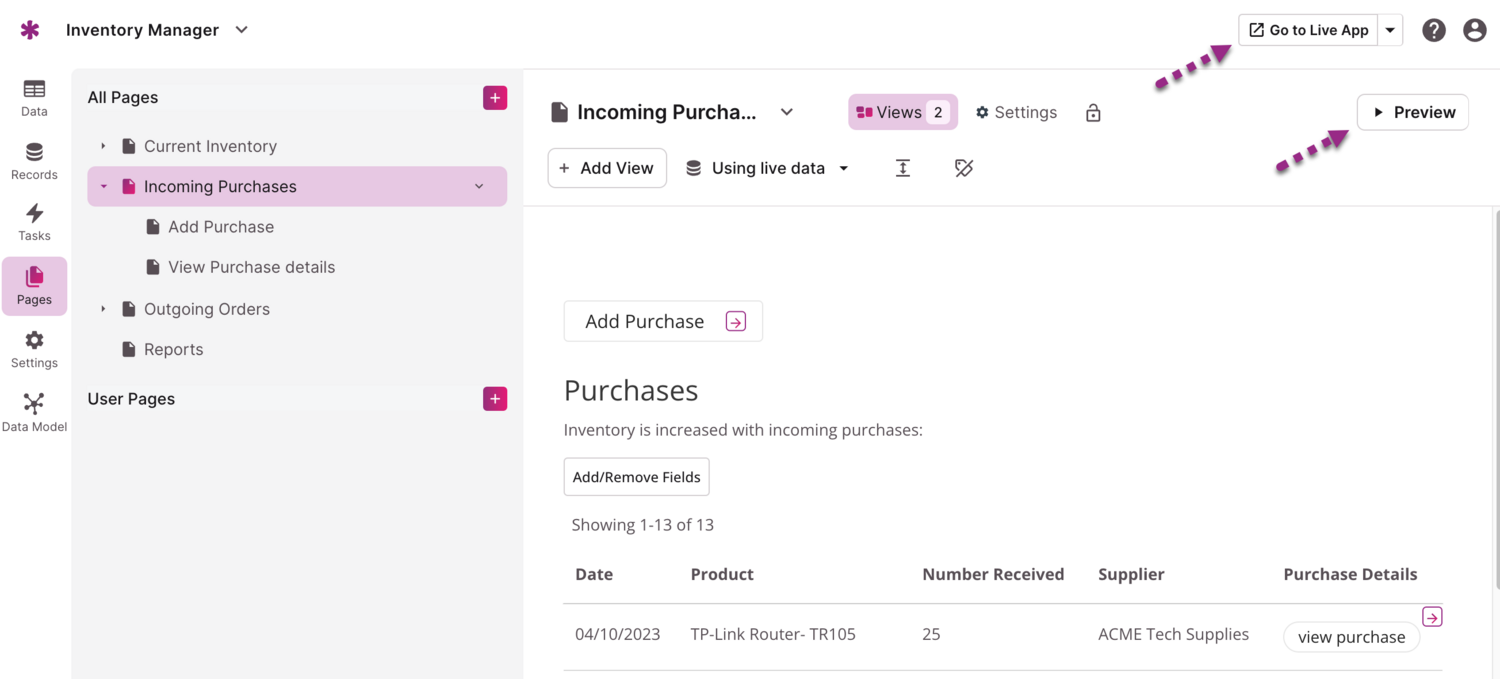Expand the Current Inventory page tree
The width and height of the screenshot is (1500, 679).
coord(103,146)
